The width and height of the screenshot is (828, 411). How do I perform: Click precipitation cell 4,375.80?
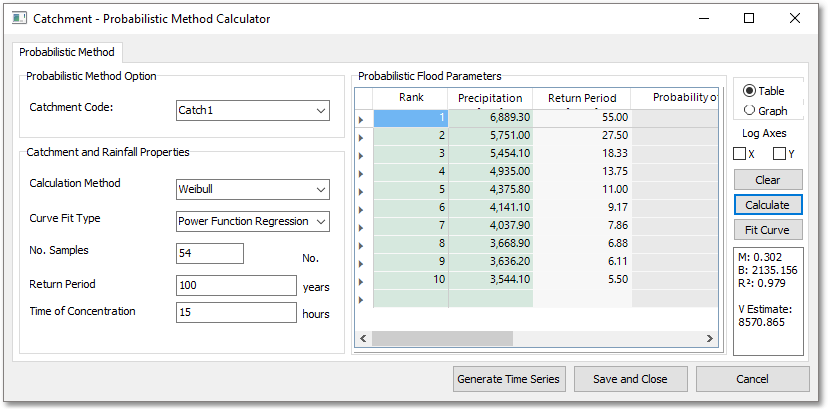[x=491, y=189]
